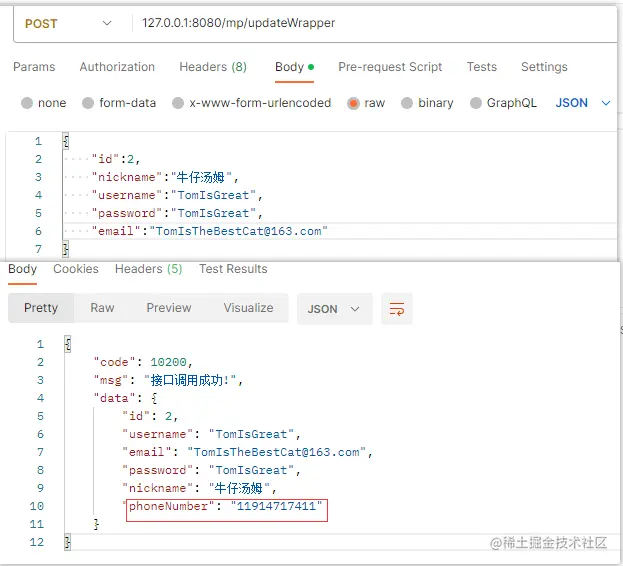Click the response "email" value
The image size is (623, 566).
276,452
